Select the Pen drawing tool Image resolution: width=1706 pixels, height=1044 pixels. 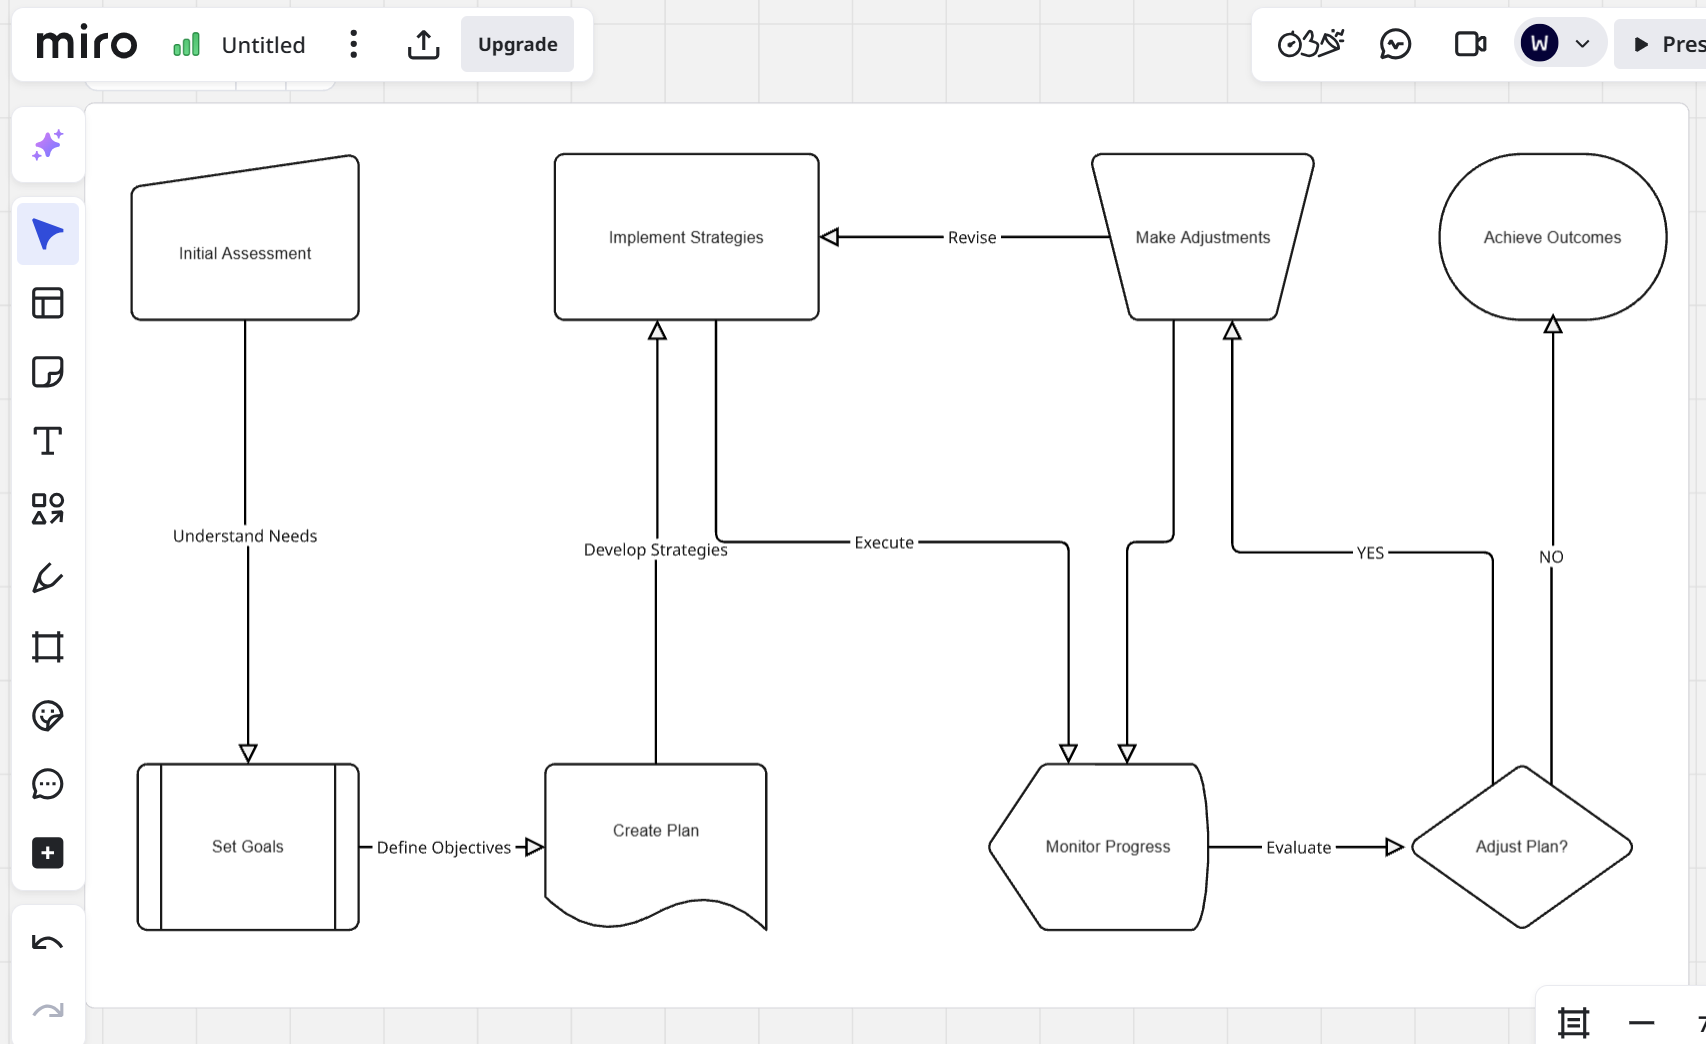click(47, 578)
